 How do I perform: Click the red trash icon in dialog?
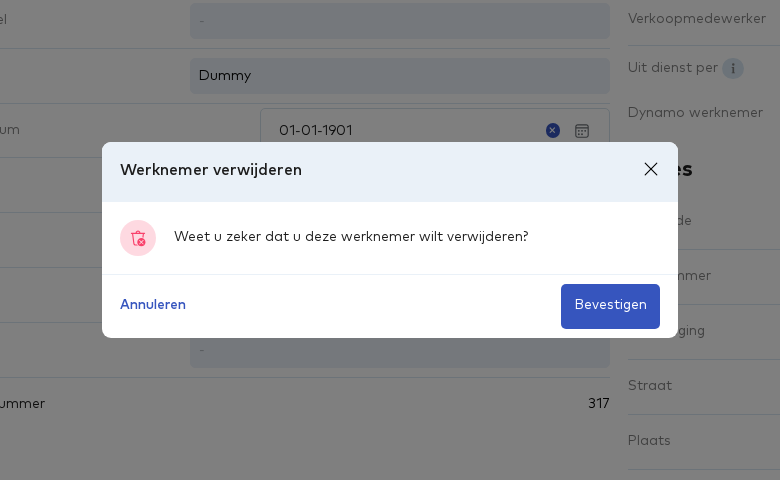tap(138, 238)
